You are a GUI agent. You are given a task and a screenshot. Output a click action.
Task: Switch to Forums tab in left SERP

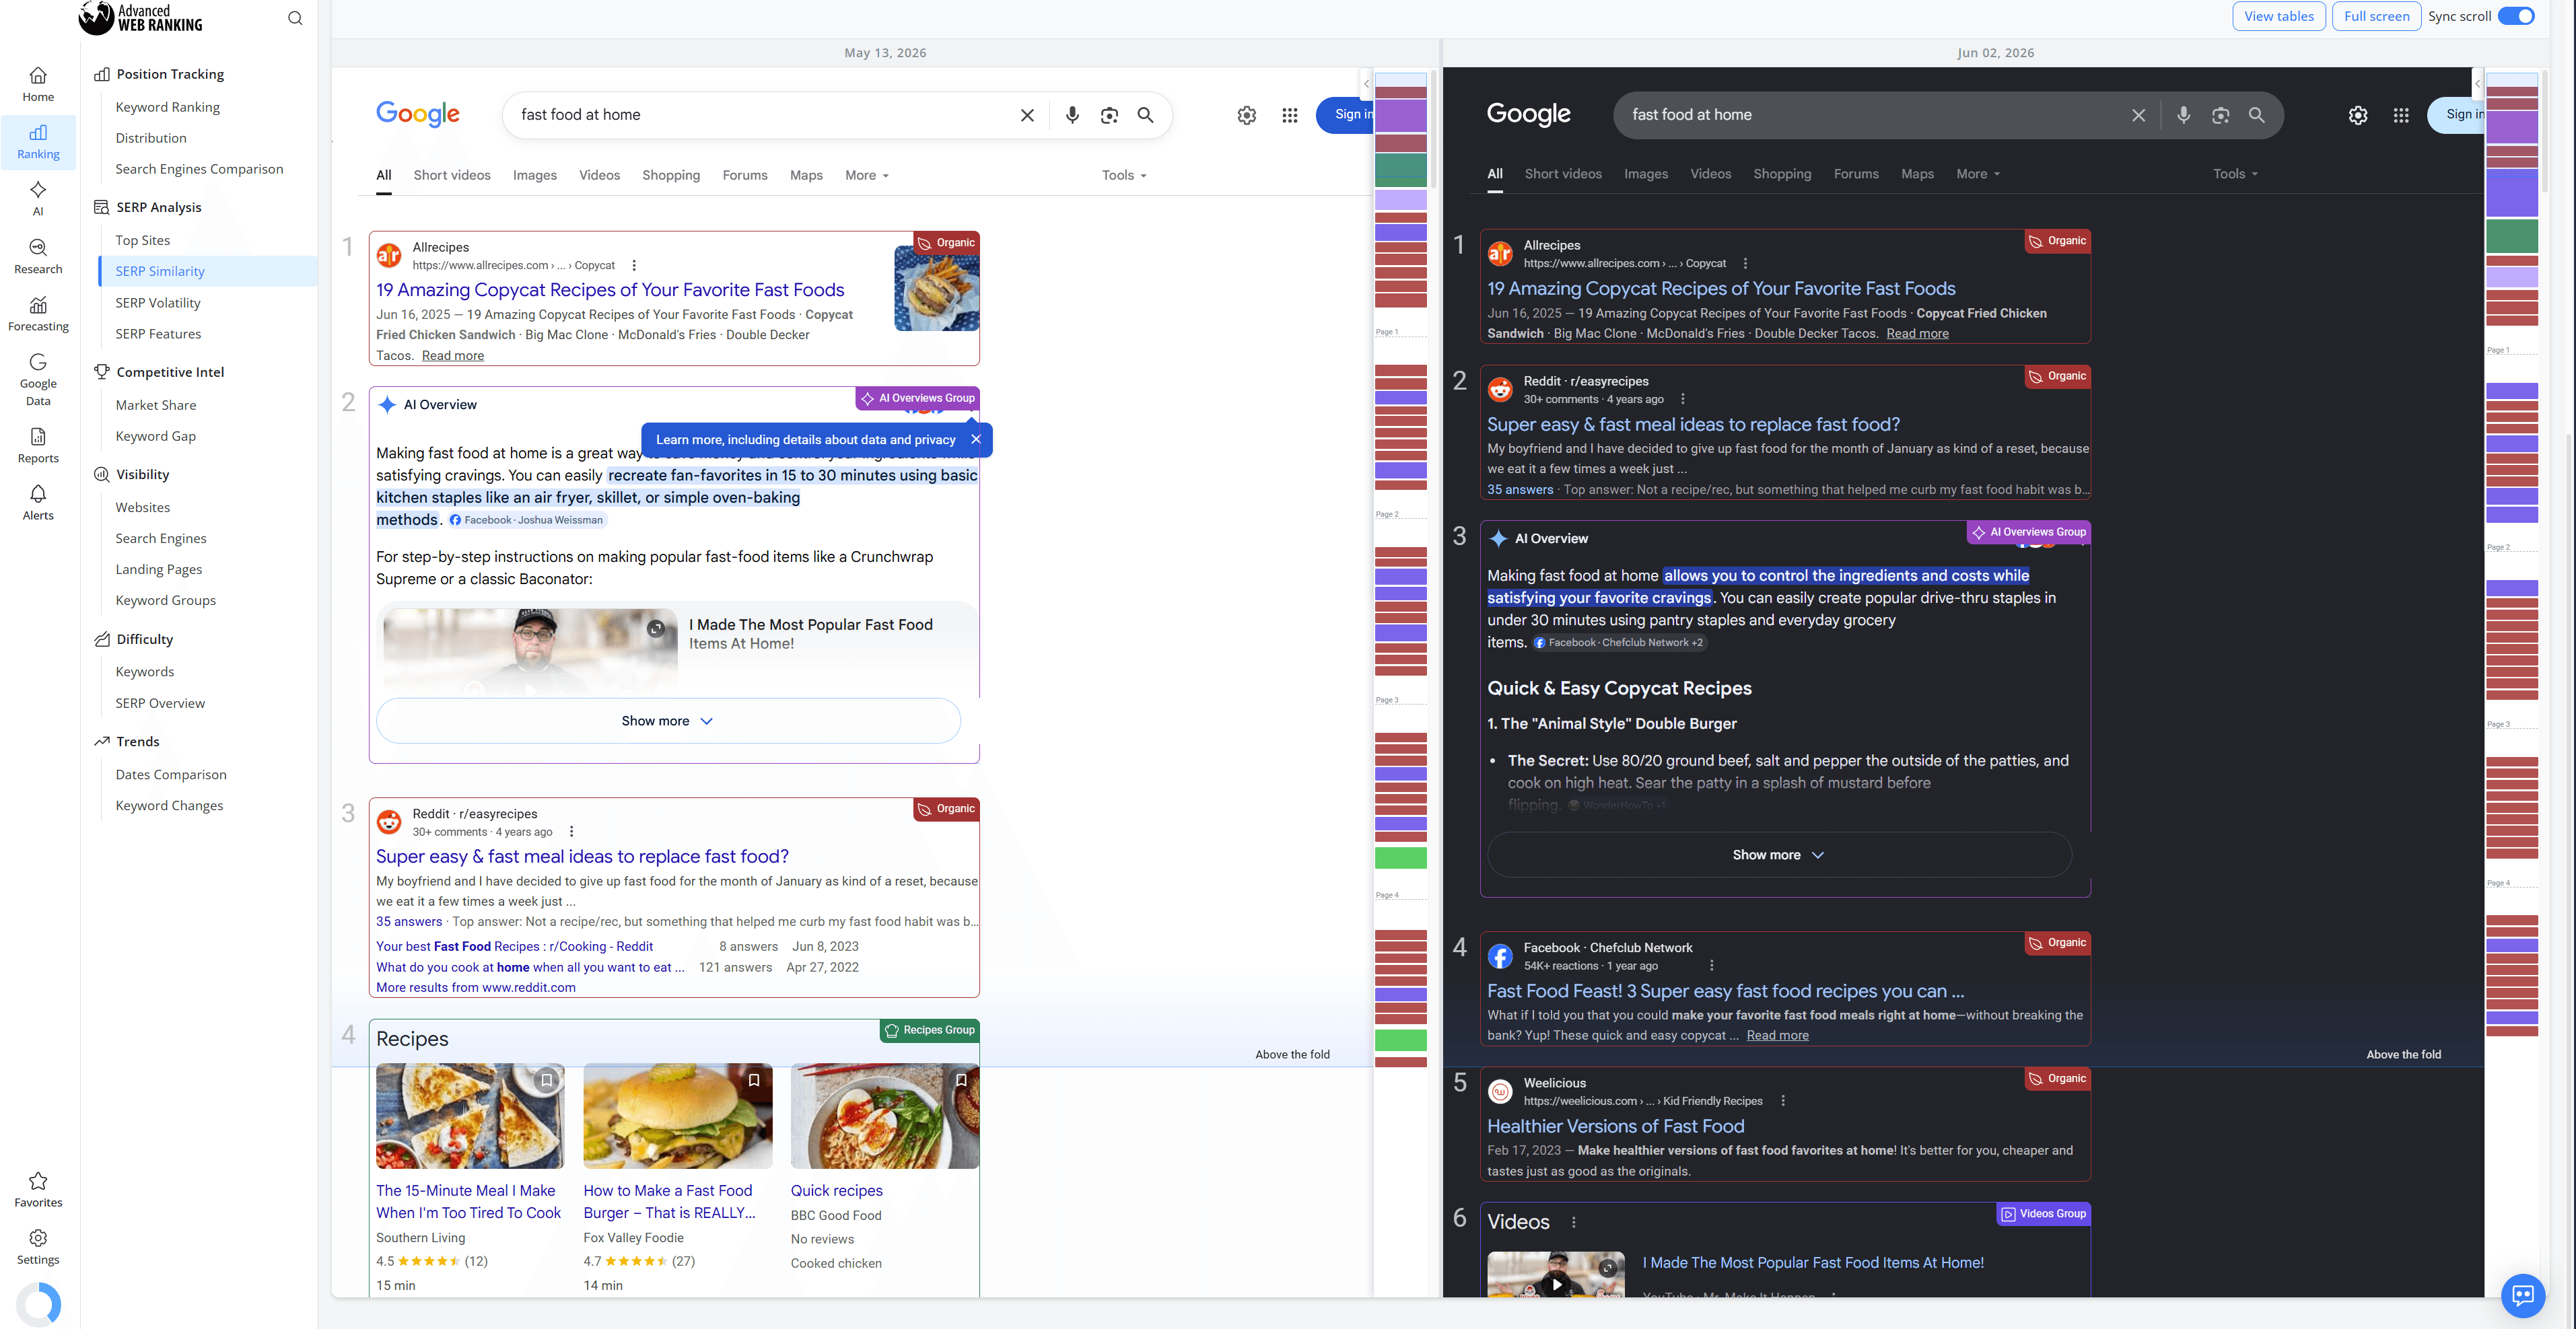click(745, 175)
